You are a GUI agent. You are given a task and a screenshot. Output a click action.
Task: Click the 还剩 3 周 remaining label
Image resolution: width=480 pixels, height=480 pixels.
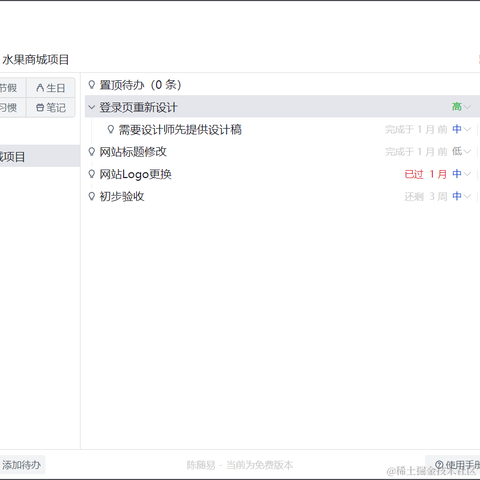[425, 196]
